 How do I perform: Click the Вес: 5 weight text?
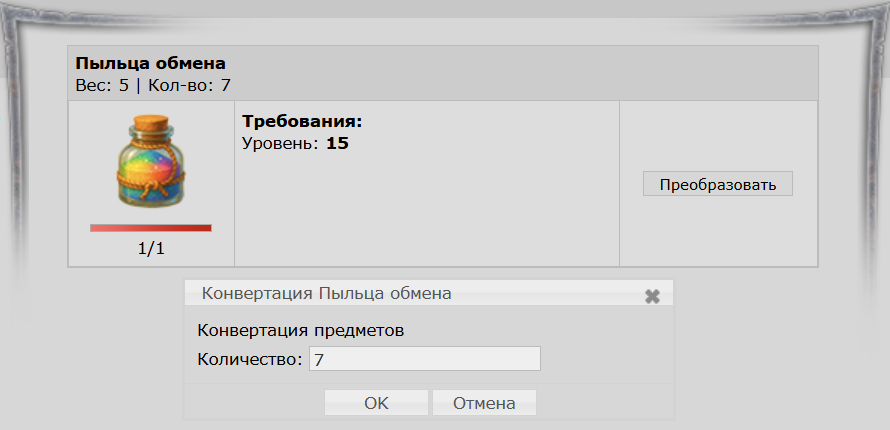point(102,85)
